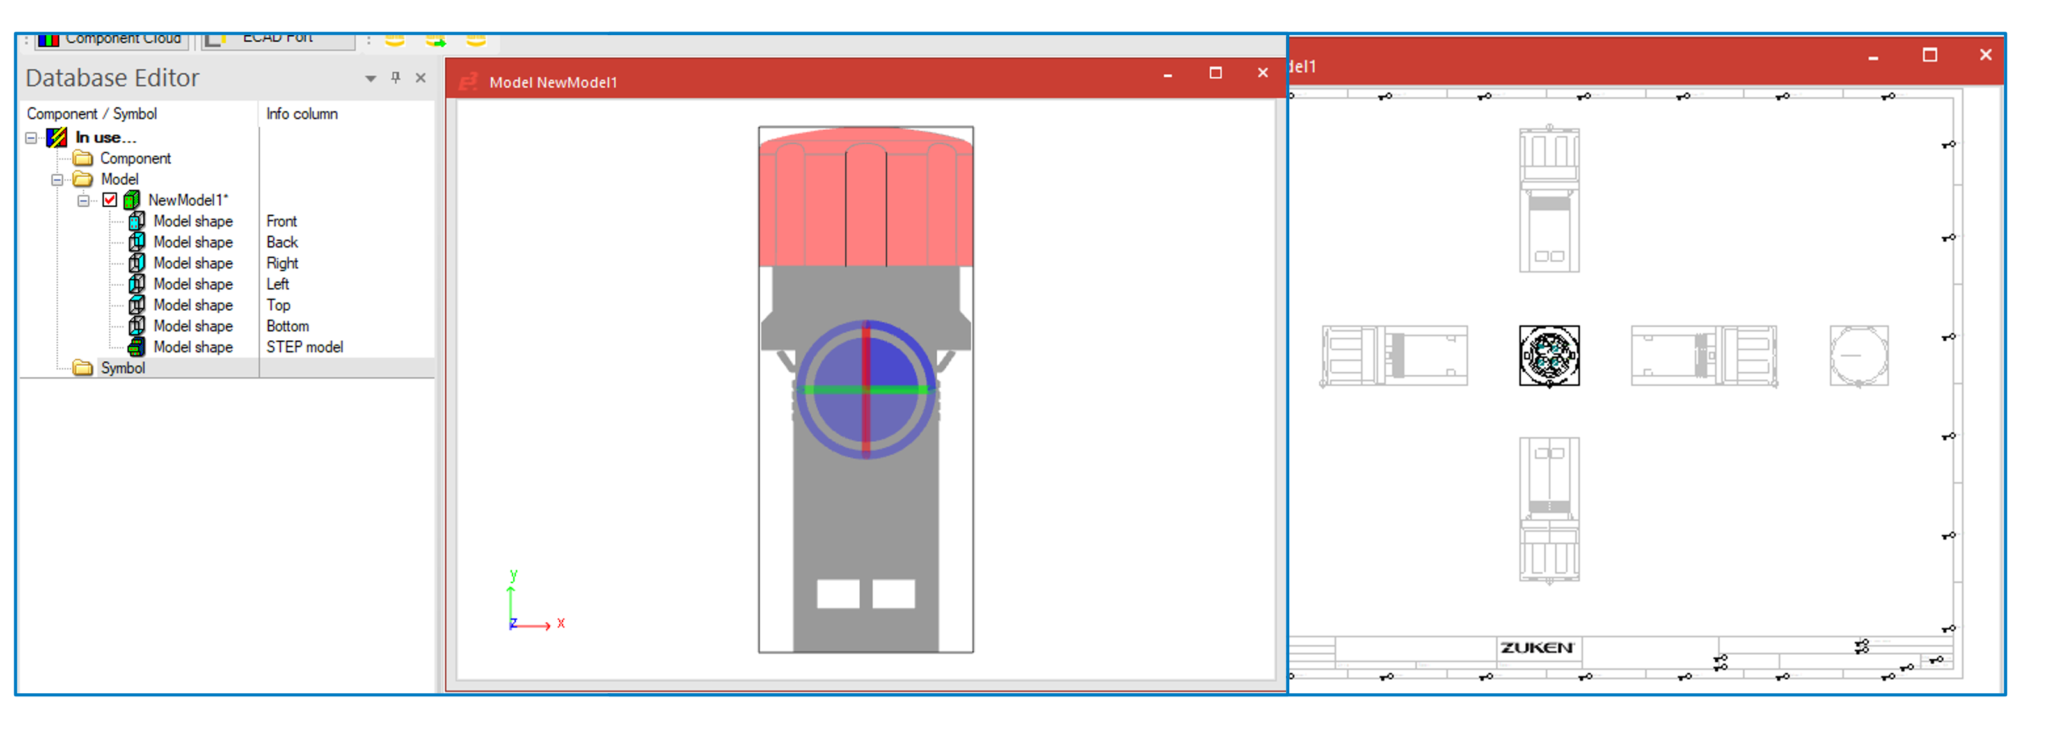Collapse the Model folder node
Screen dimensions: 2048x752
58,180
